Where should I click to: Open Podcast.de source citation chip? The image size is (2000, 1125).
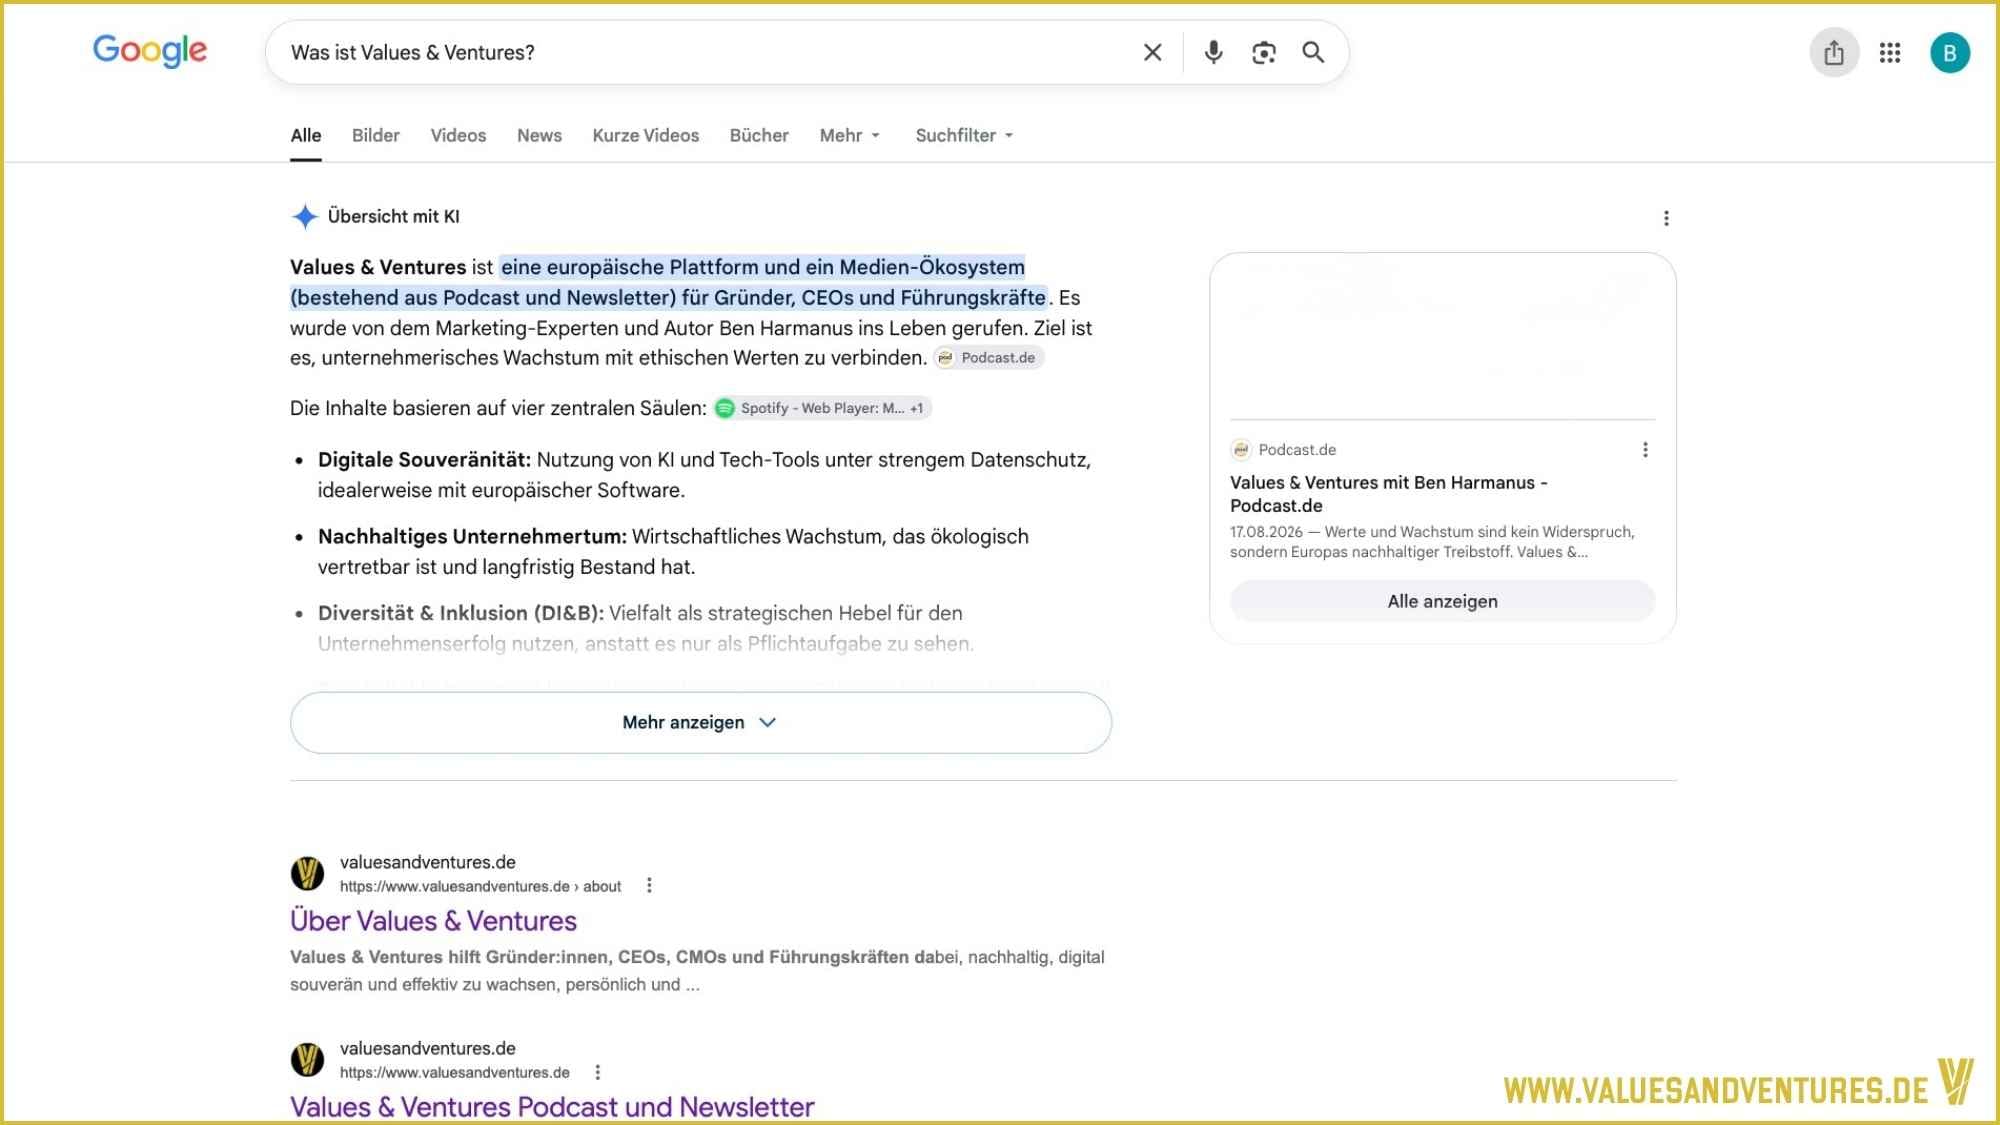(989, 358)
